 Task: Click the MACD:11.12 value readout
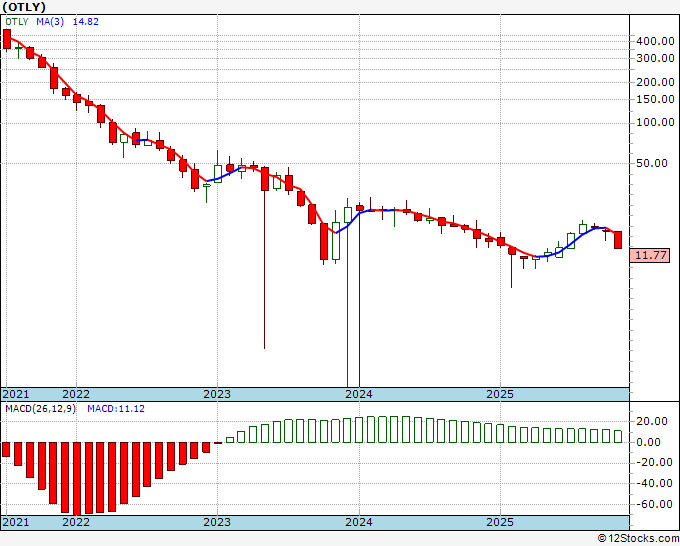point(116,409)
